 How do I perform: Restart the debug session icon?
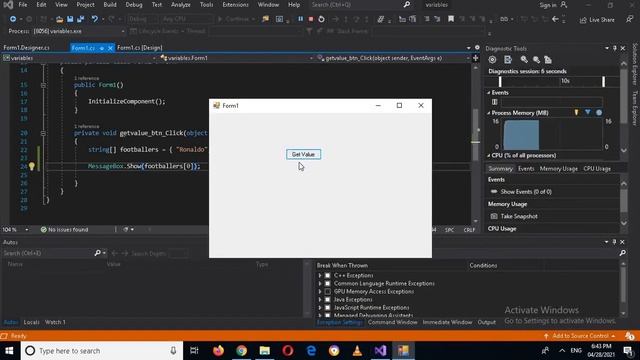click(x=321, y=19)
